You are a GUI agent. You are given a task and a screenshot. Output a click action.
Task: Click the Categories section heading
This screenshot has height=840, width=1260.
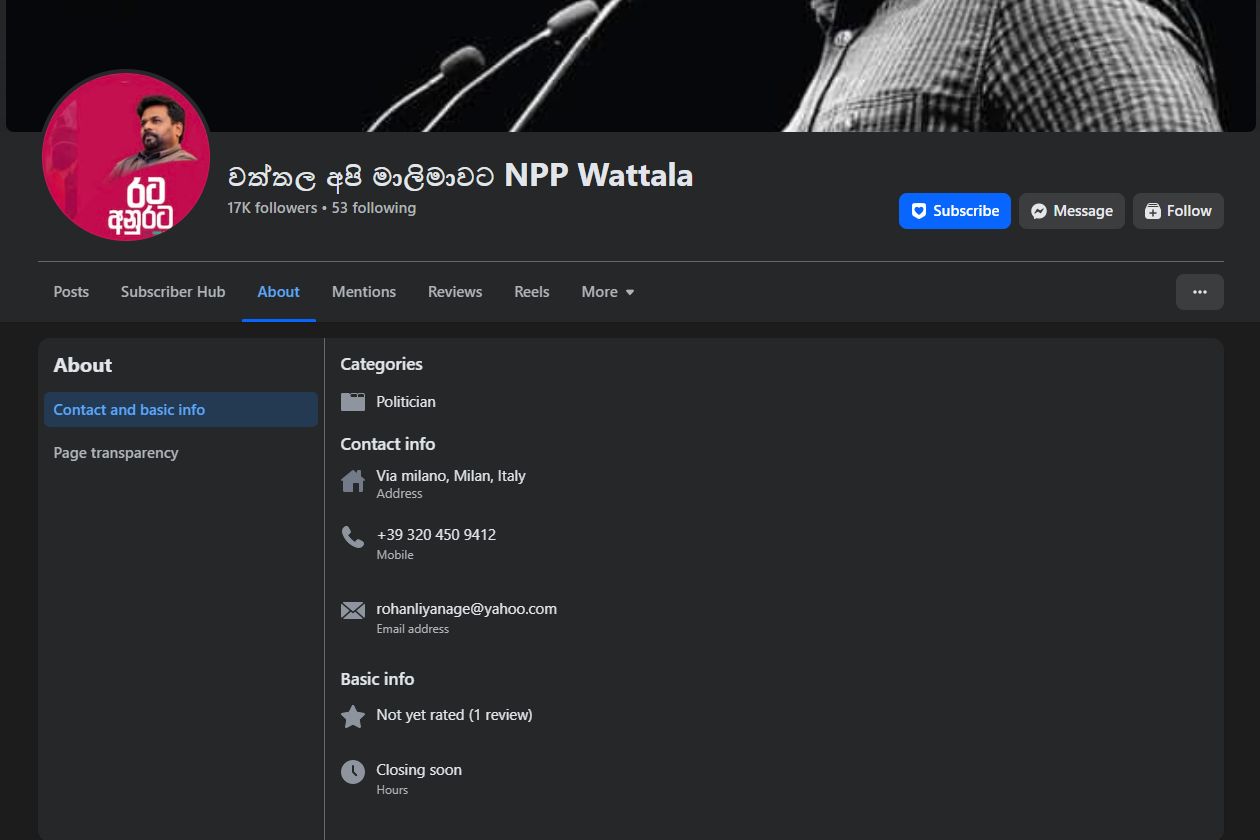381,364
